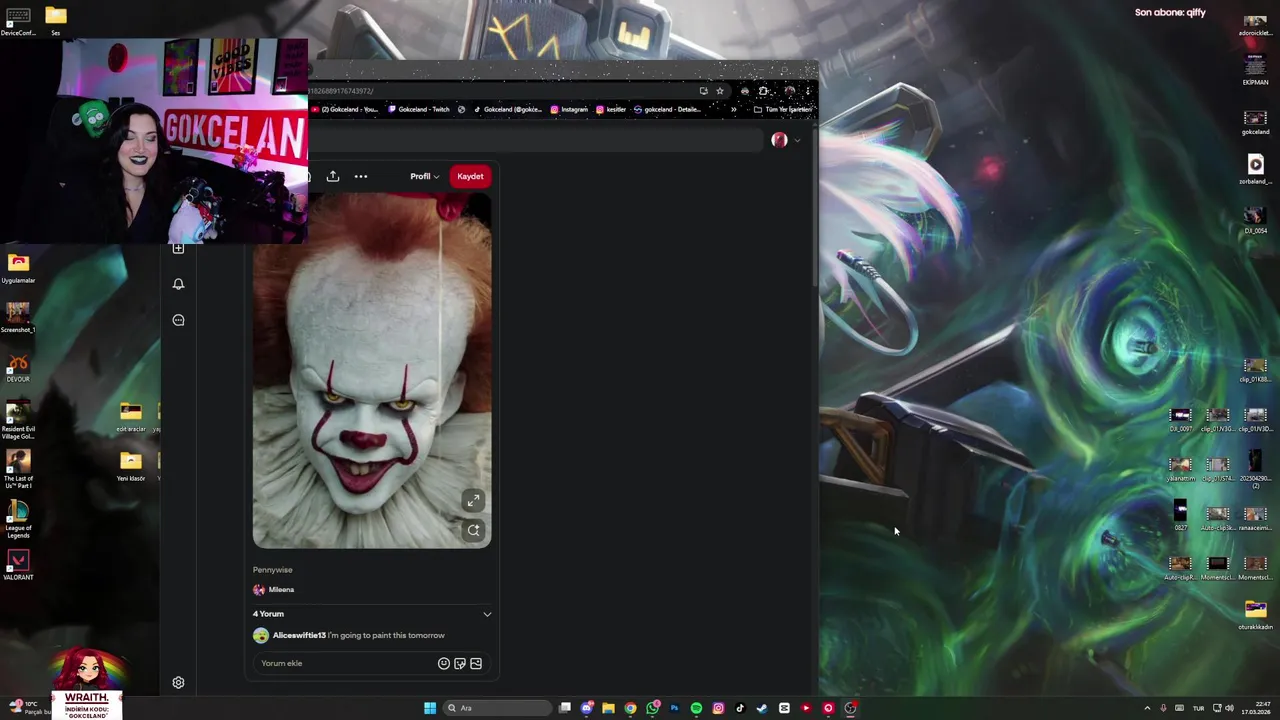The image size is (1280, 720).
Task: Open the Tüm Yer İşaretleri bookmarks folder
Action: tap(783, 109)
